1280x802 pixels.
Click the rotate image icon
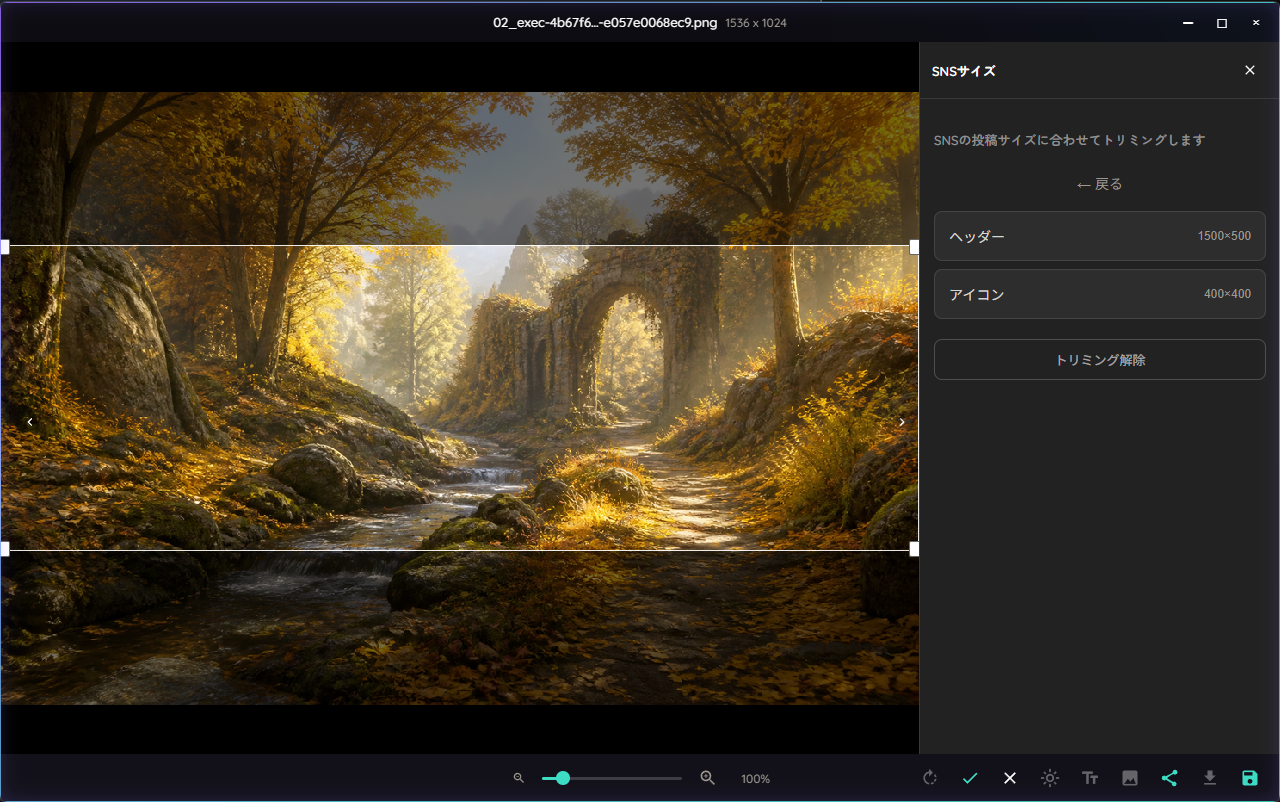tap(930, 778)
